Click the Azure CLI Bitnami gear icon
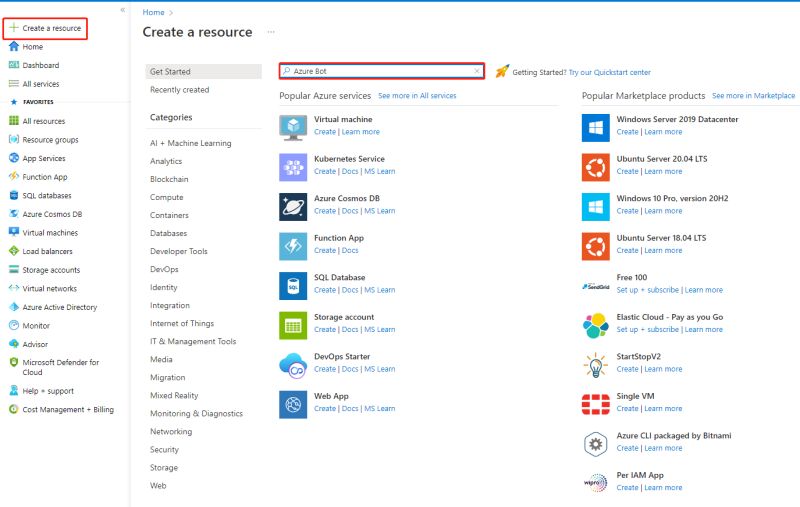The image size is (800, 507). 595,444
